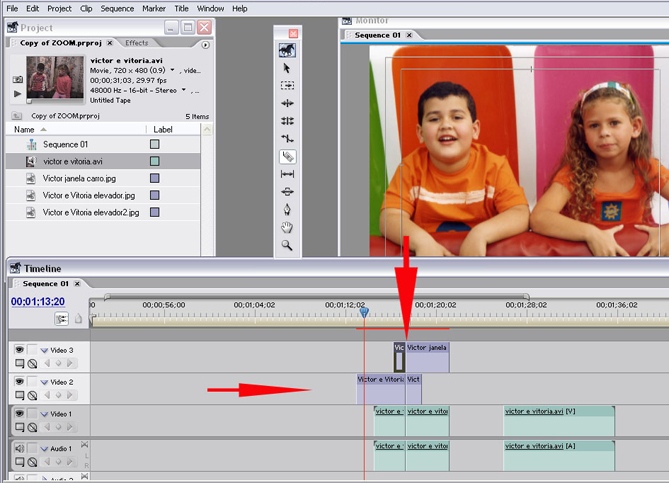Image resolution: width=669 pixels, height=483 pixels.
Task: Hide Video 3 track with eye icon
Action: click(19, 350)
